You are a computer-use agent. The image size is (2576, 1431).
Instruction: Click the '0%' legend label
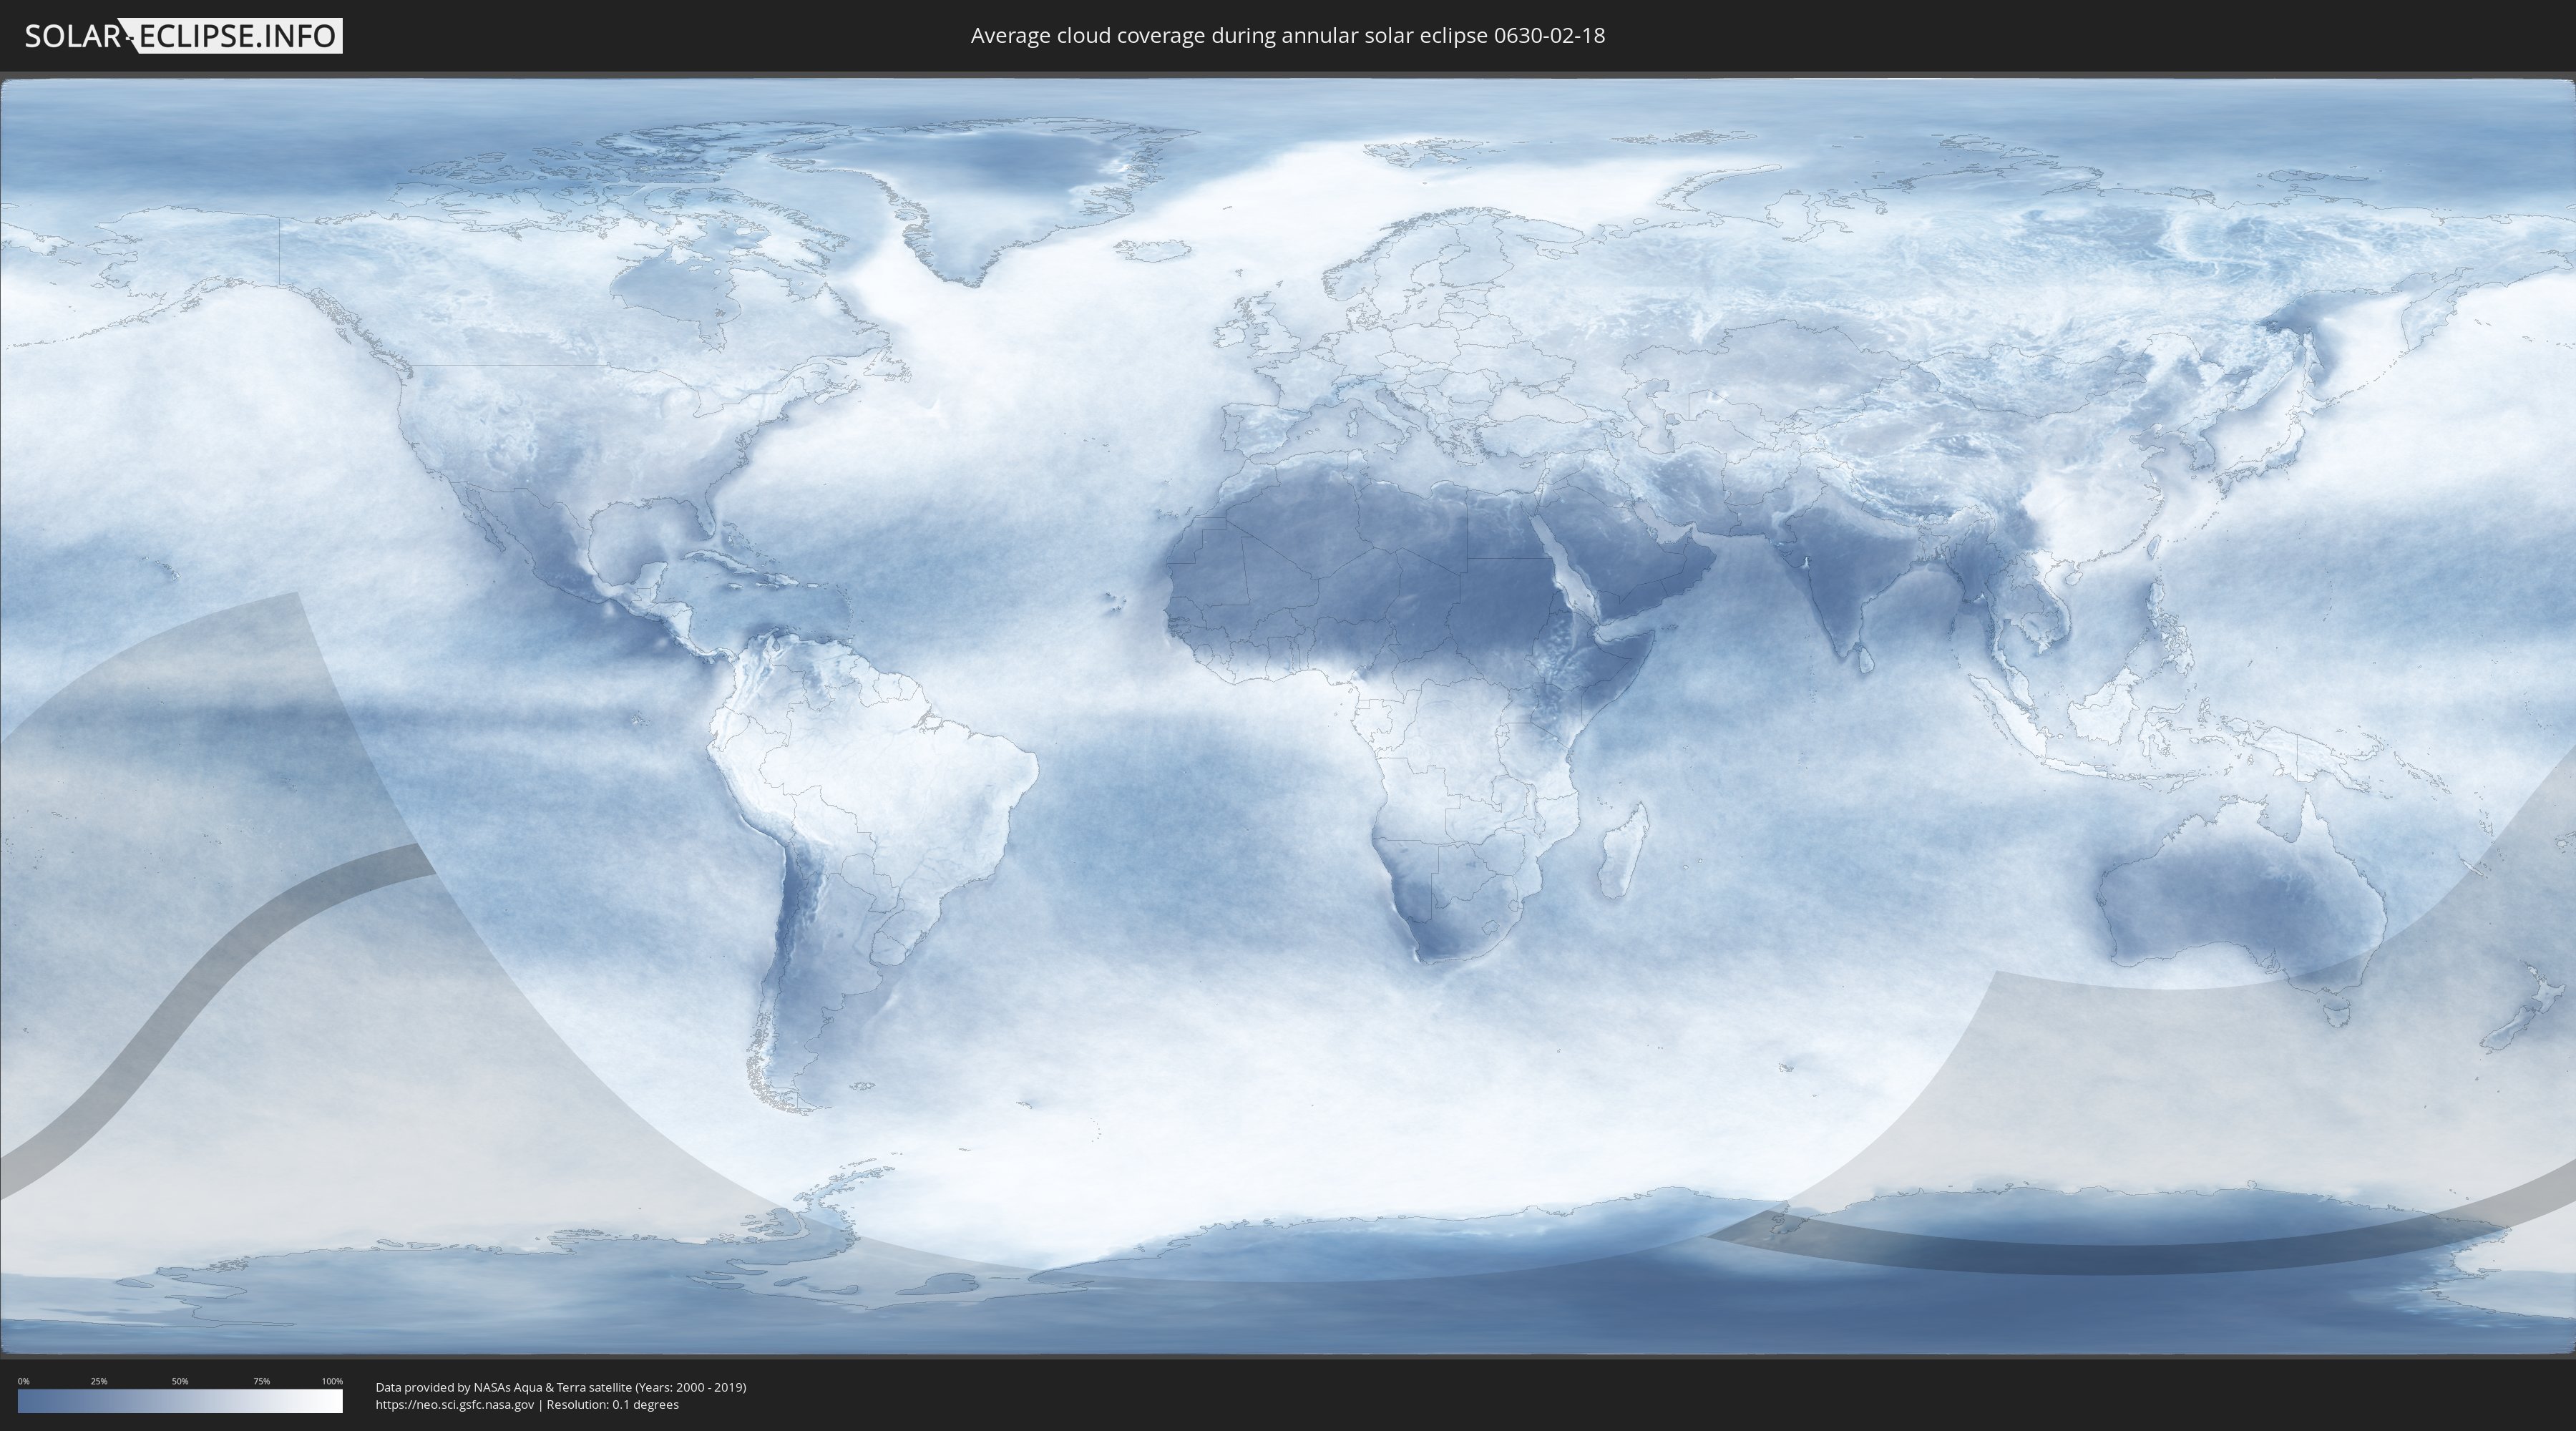click(x=24, y=1381)
